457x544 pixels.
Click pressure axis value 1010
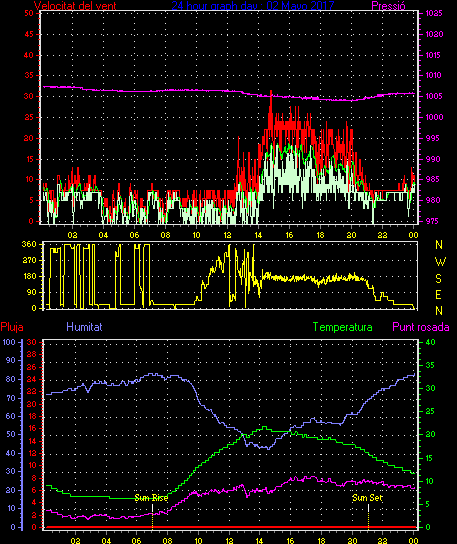pos(434,75)
